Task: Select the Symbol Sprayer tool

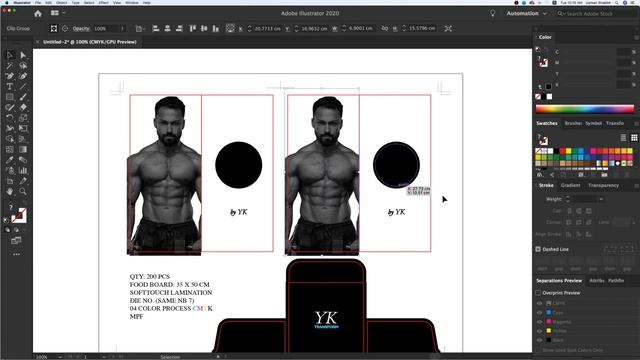Action: [x=10, y=171]
